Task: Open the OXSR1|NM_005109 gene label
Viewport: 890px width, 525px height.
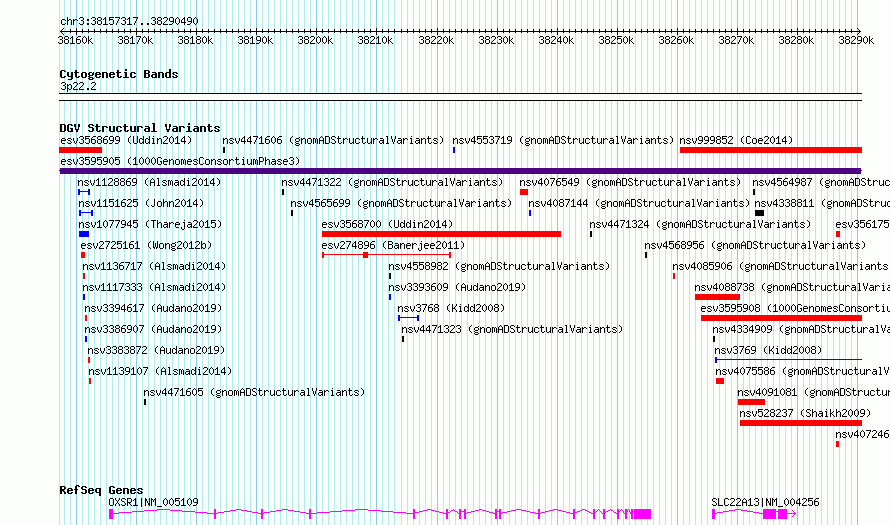Action: pos(153,502)
